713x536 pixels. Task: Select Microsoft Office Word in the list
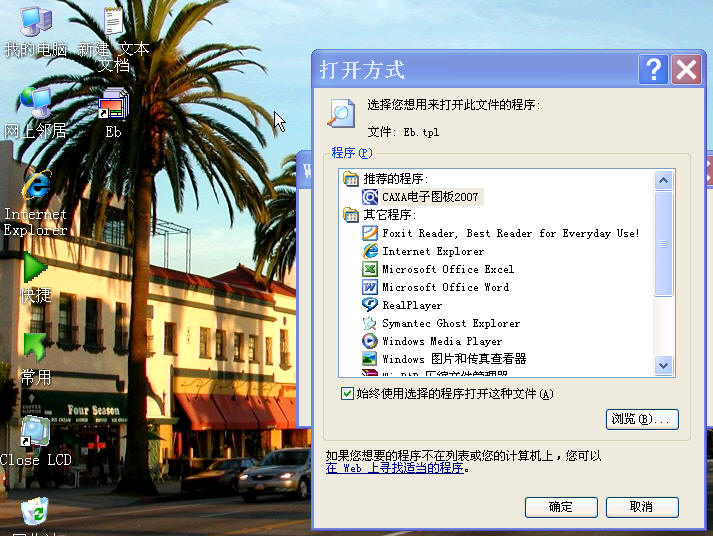[x=446, y=287]
